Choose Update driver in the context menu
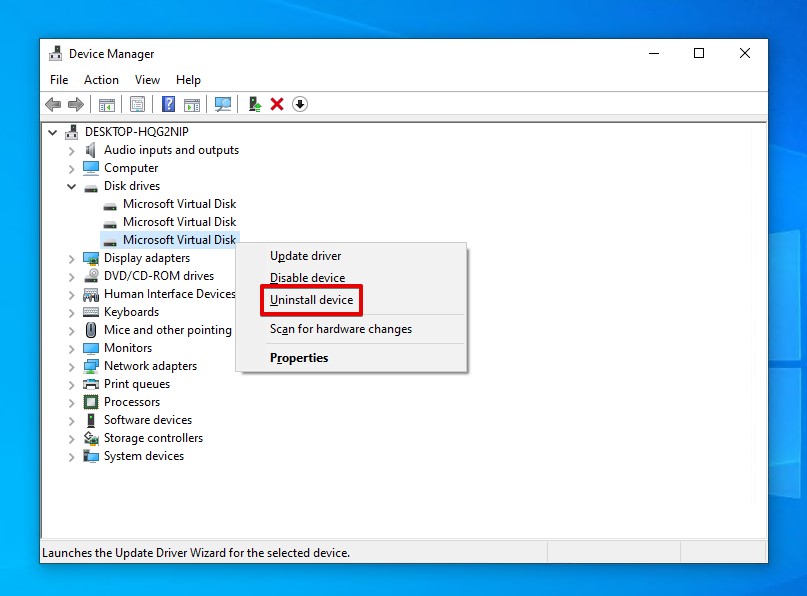The image size is (807, 596). [305, 255]
